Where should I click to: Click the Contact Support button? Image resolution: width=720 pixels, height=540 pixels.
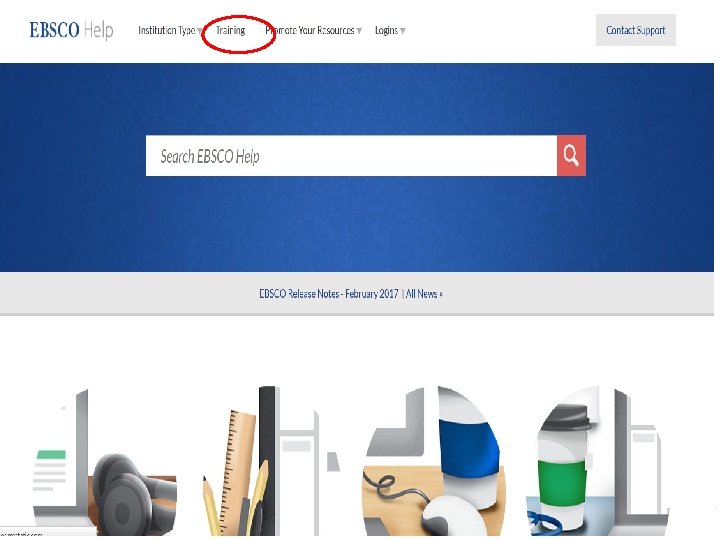[636, 30]
